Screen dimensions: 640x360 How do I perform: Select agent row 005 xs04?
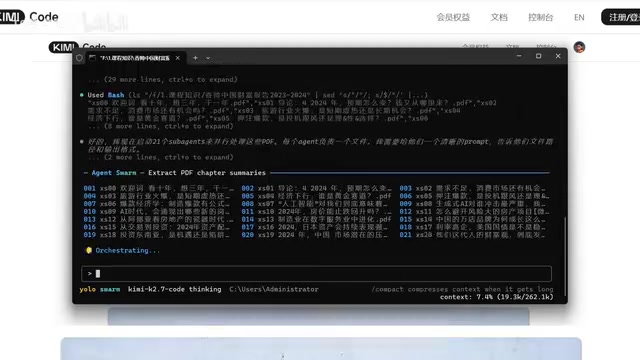click(316, 196)
